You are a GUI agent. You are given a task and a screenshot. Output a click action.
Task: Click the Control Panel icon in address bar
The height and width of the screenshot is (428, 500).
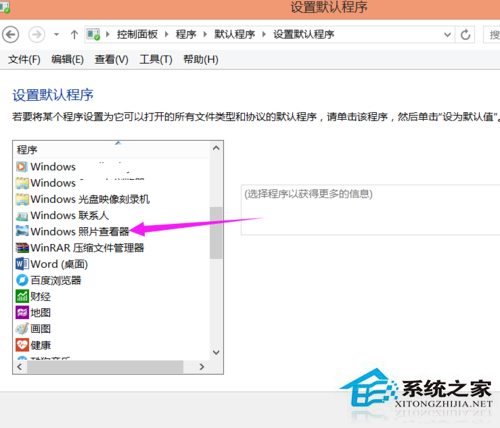(x=93, y=34)
